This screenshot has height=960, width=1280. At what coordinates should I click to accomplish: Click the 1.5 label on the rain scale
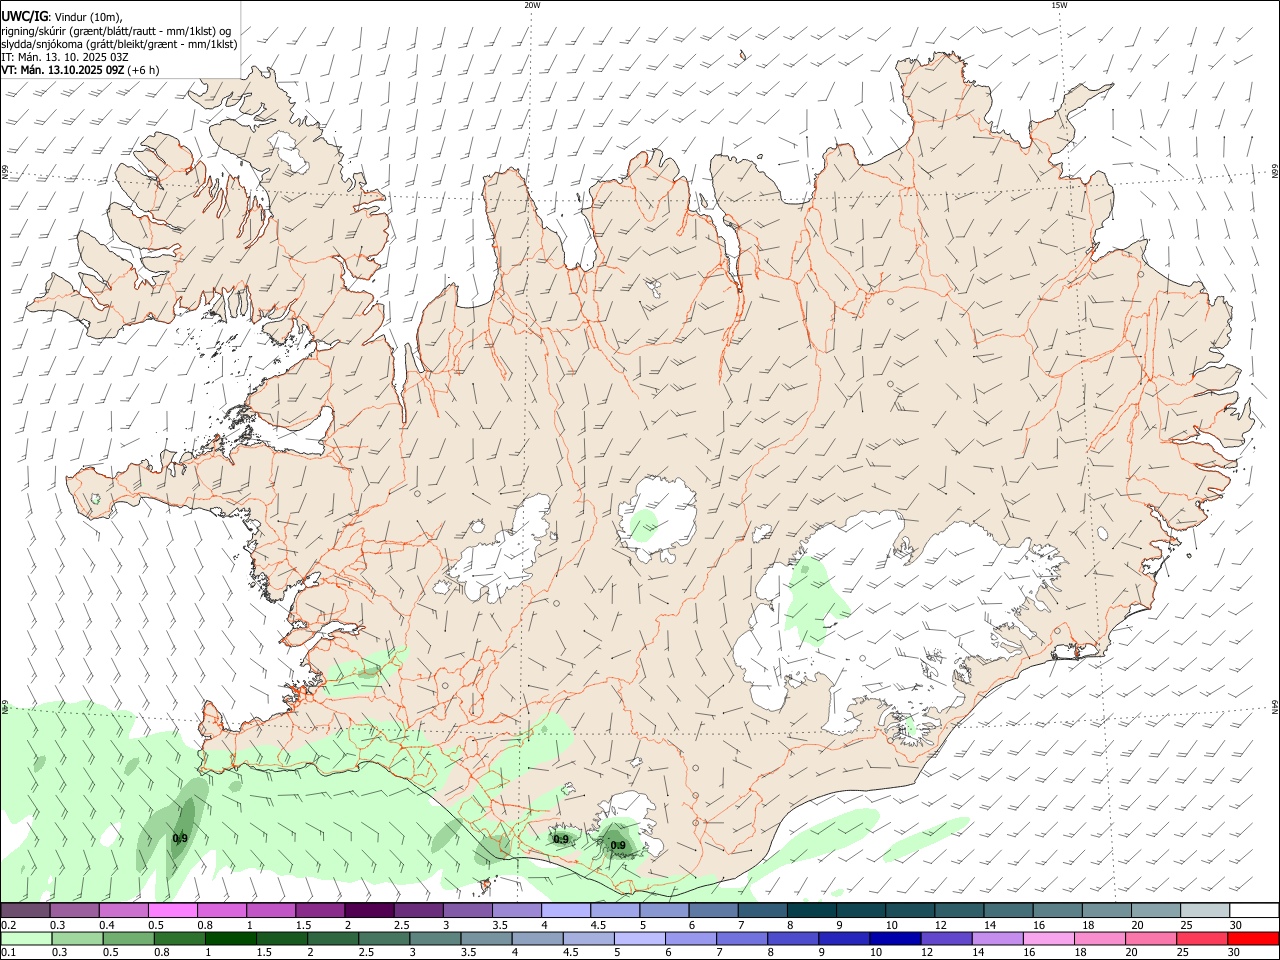click(264, 953)
